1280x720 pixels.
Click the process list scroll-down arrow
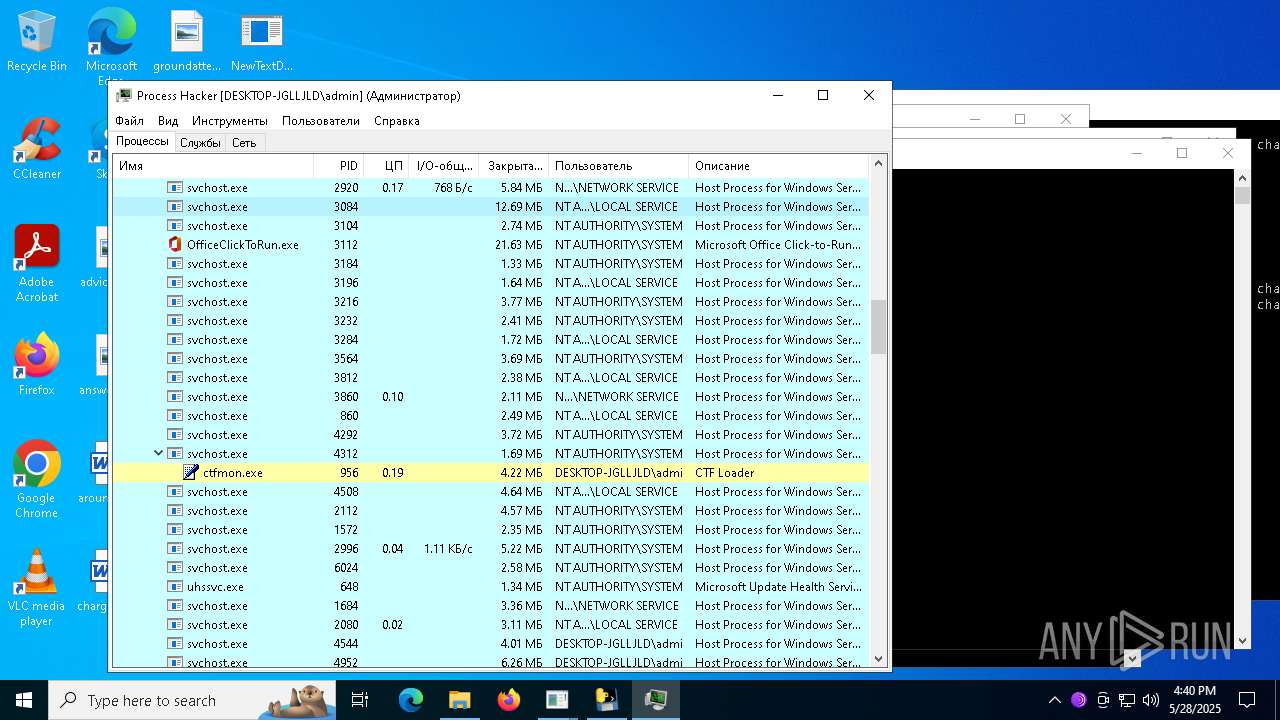tap(879, 658)
